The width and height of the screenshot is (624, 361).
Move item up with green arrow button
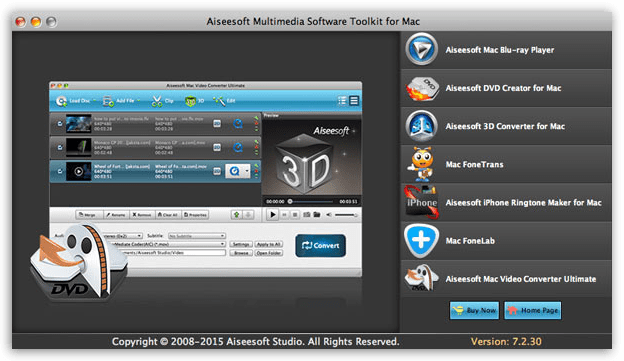237,215
